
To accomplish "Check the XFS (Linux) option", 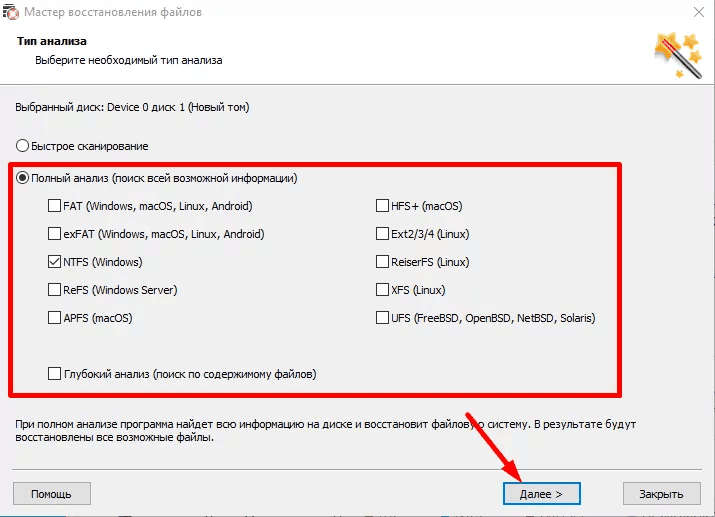I will point(382,291).
